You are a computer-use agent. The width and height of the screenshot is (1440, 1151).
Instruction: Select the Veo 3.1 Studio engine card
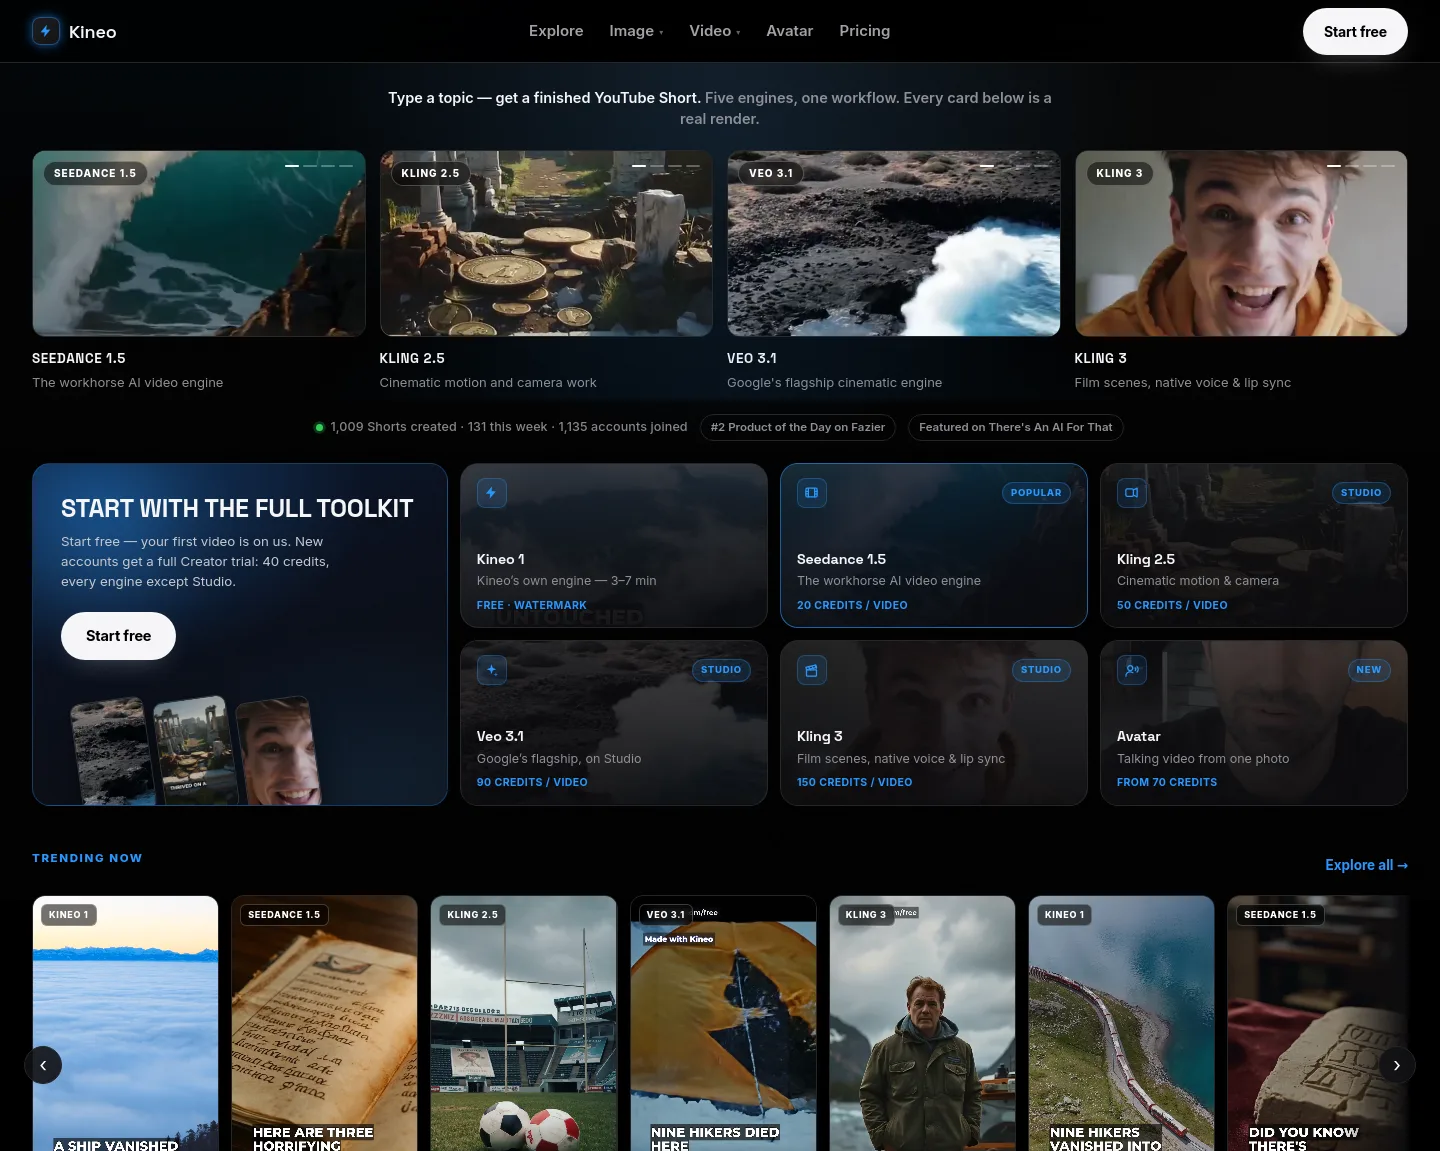[x=614, y=723]
